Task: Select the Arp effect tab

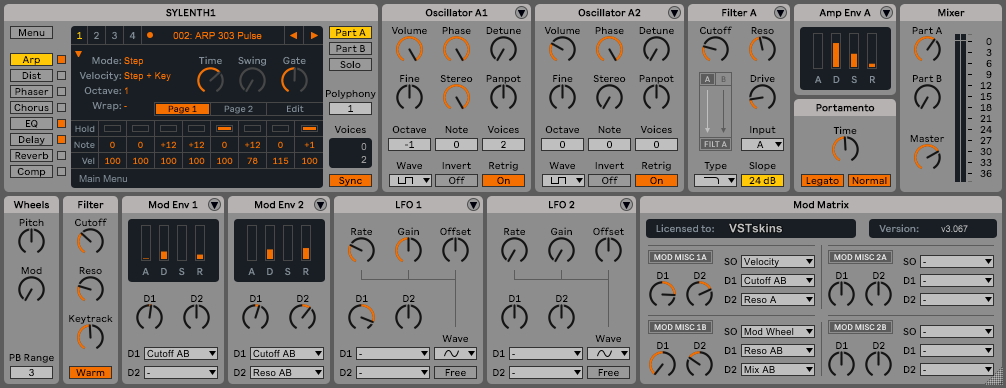Action: [31, 60]
